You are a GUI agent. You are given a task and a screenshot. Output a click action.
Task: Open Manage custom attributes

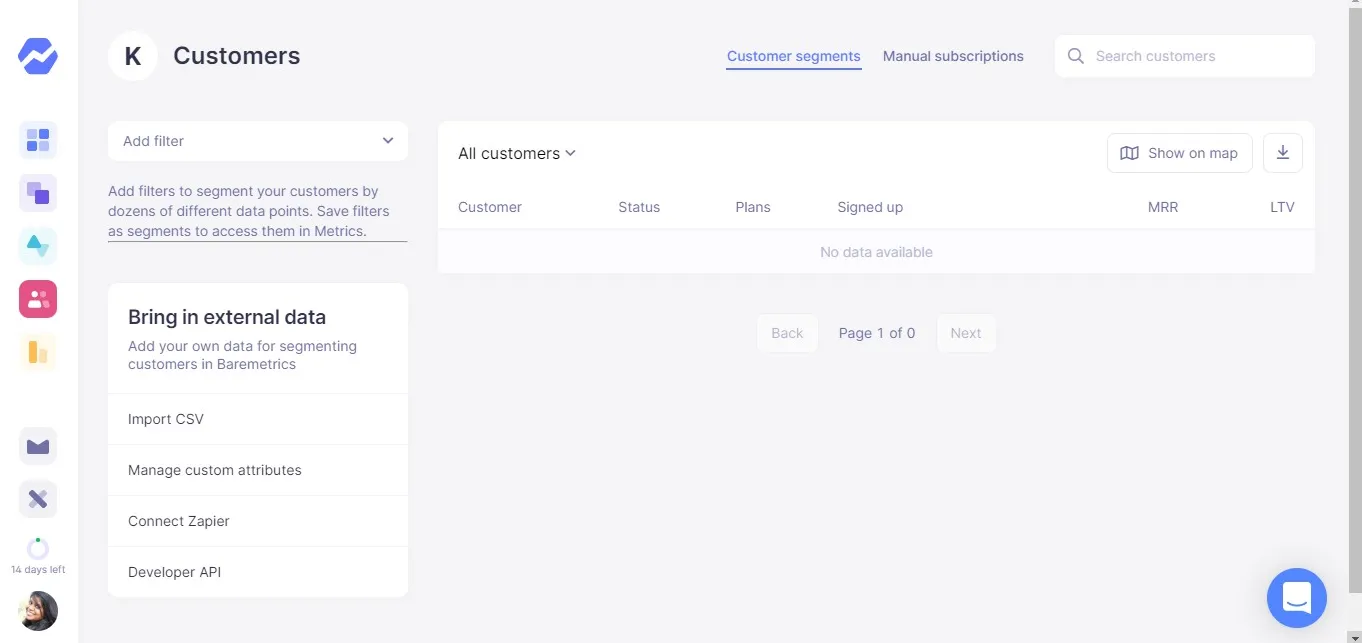[258, 470]
